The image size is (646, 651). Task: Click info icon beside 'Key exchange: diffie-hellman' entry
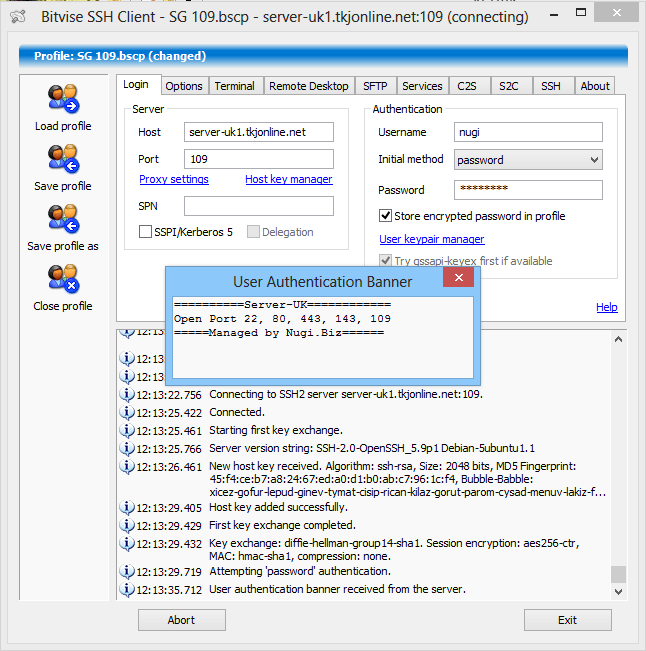(x=127, y=543)
